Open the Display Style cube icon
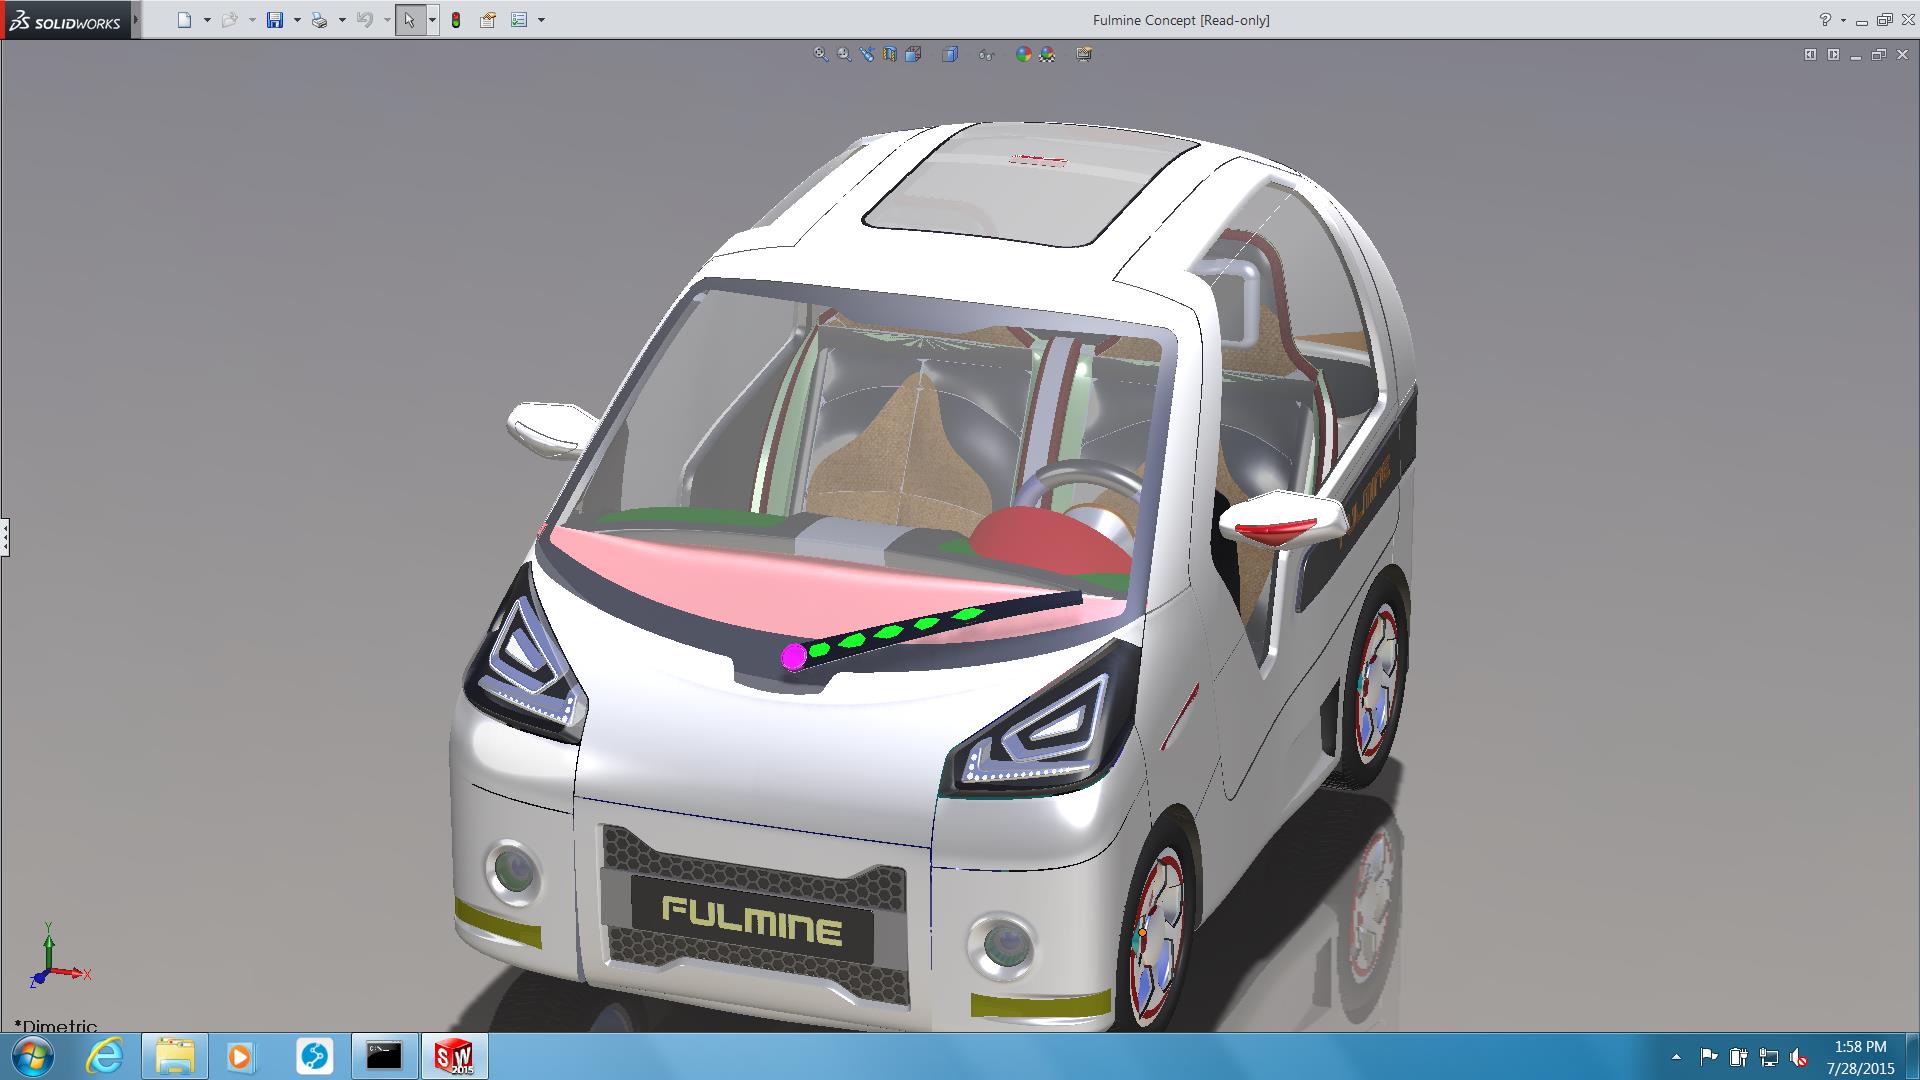The height and width of the screenshot is (1080, 1920). pos(950,55)
